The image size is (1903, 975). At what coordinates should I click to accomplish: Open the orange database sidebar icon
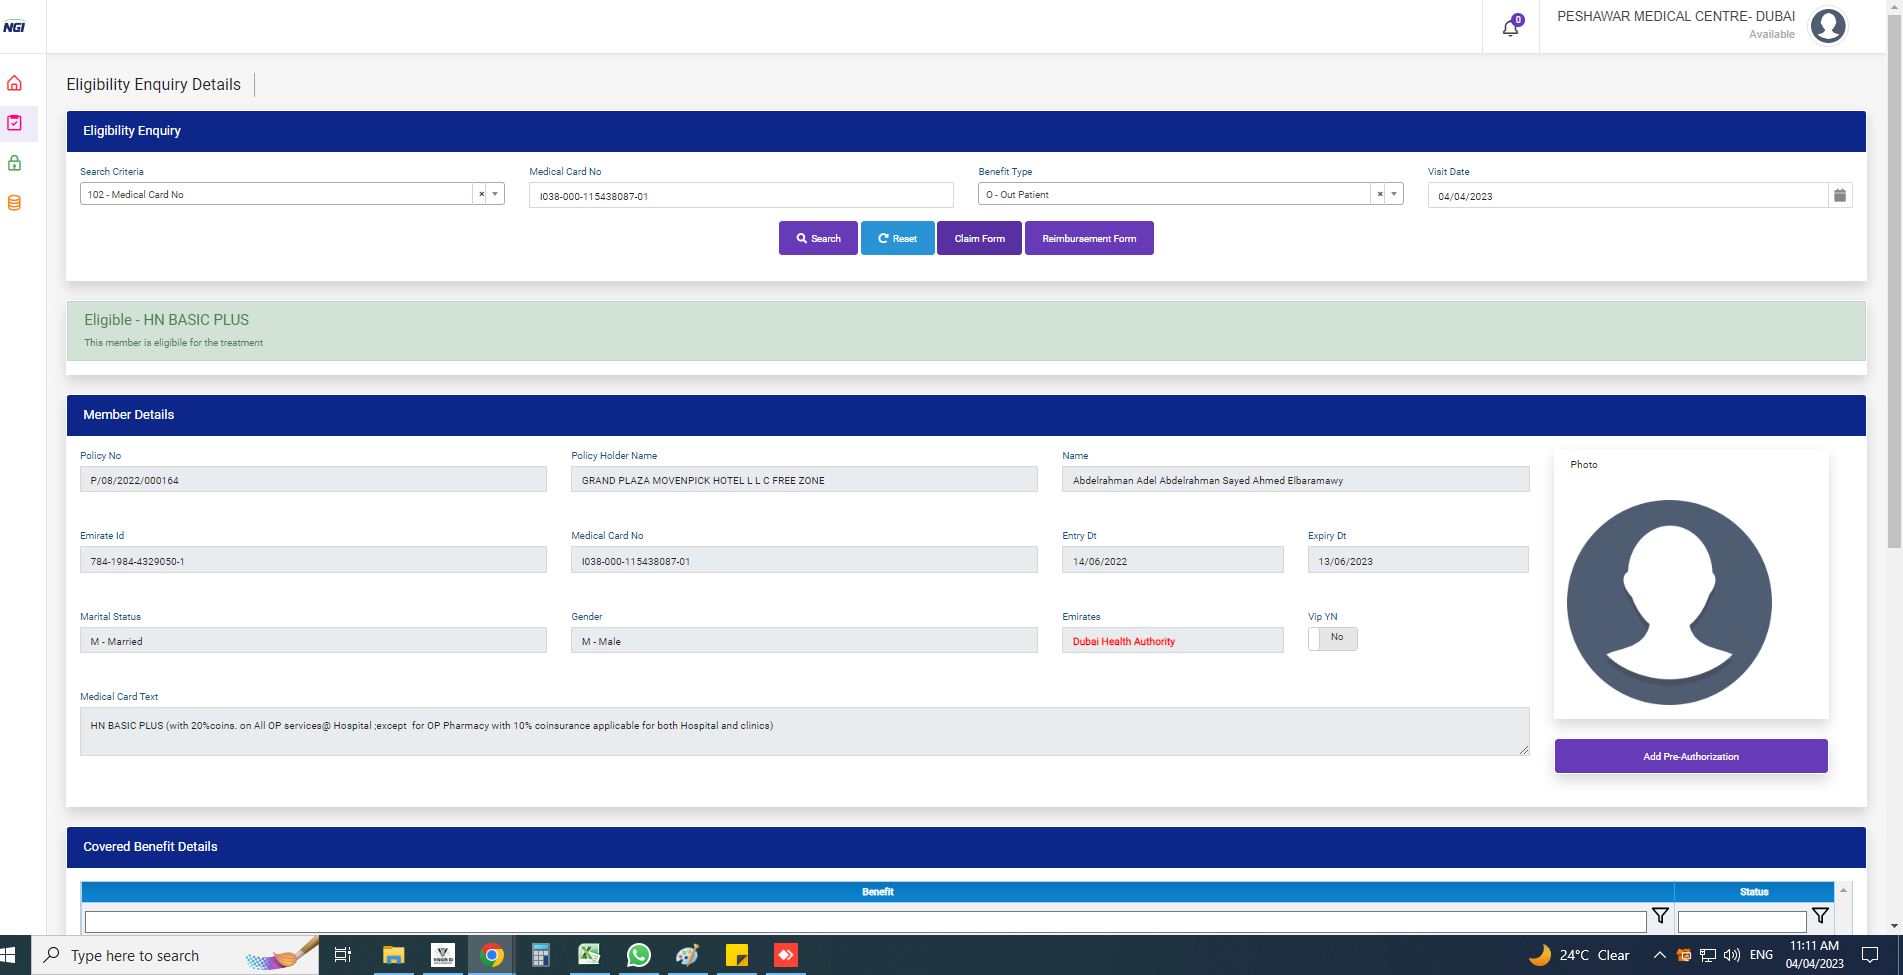tap(14, 203)
